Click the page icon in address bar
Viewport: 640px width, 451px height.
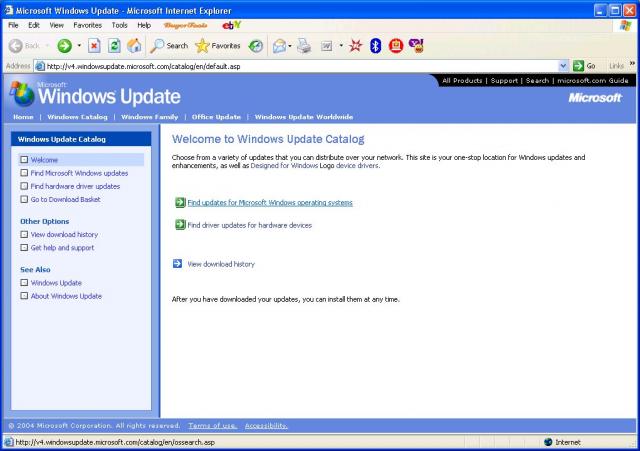pyautogui.click(x=40, y=66)
